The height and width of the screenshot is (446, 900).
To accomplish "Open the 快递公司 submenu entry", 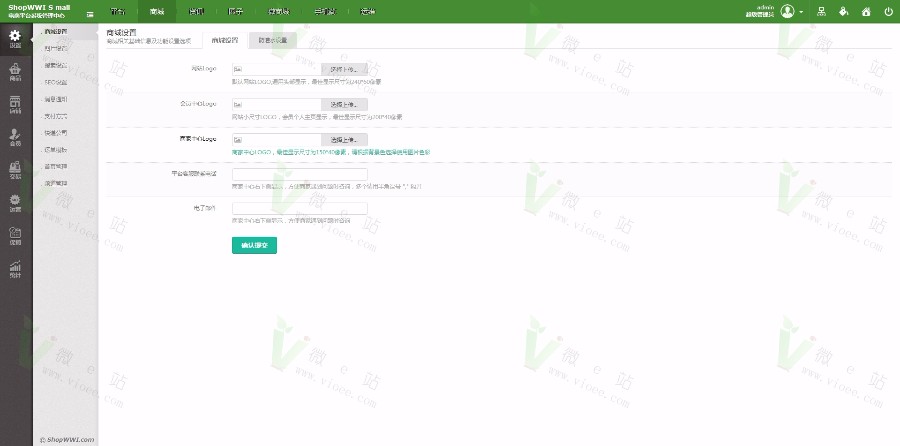I will point(56,133).
